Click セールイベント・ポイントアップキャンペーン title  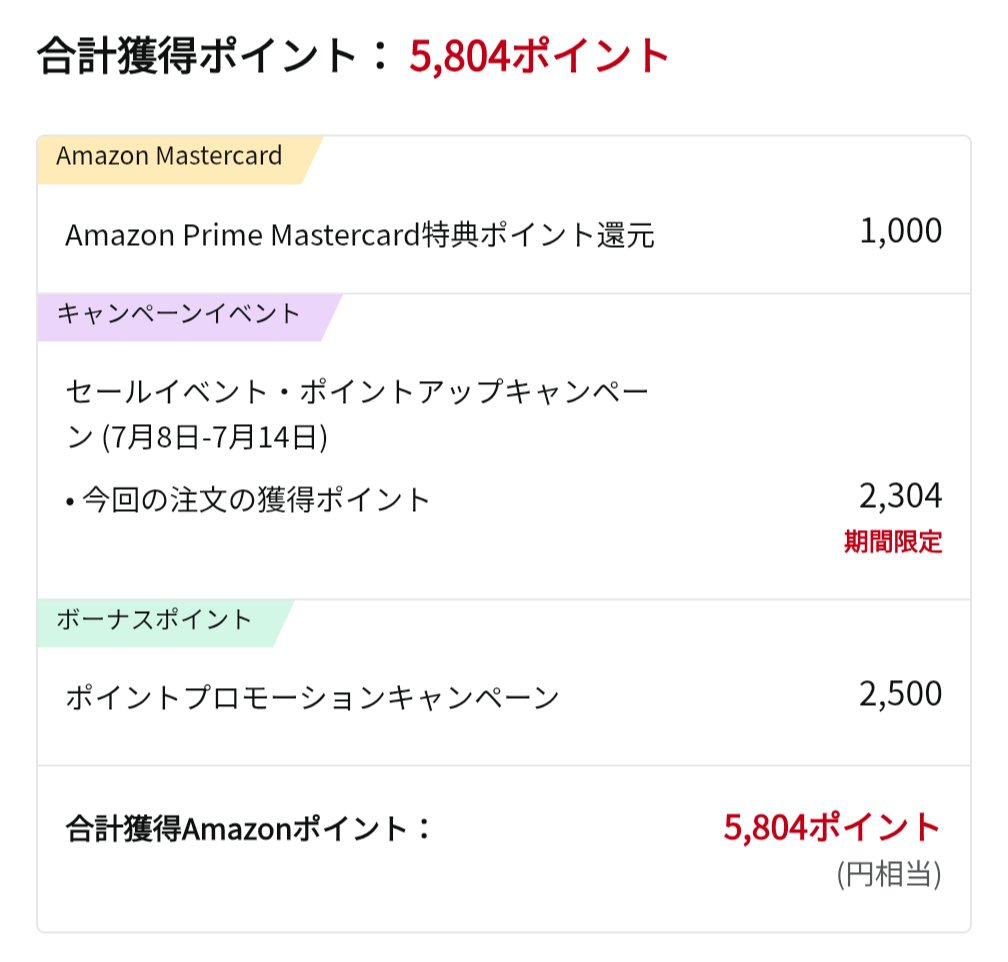357,413
